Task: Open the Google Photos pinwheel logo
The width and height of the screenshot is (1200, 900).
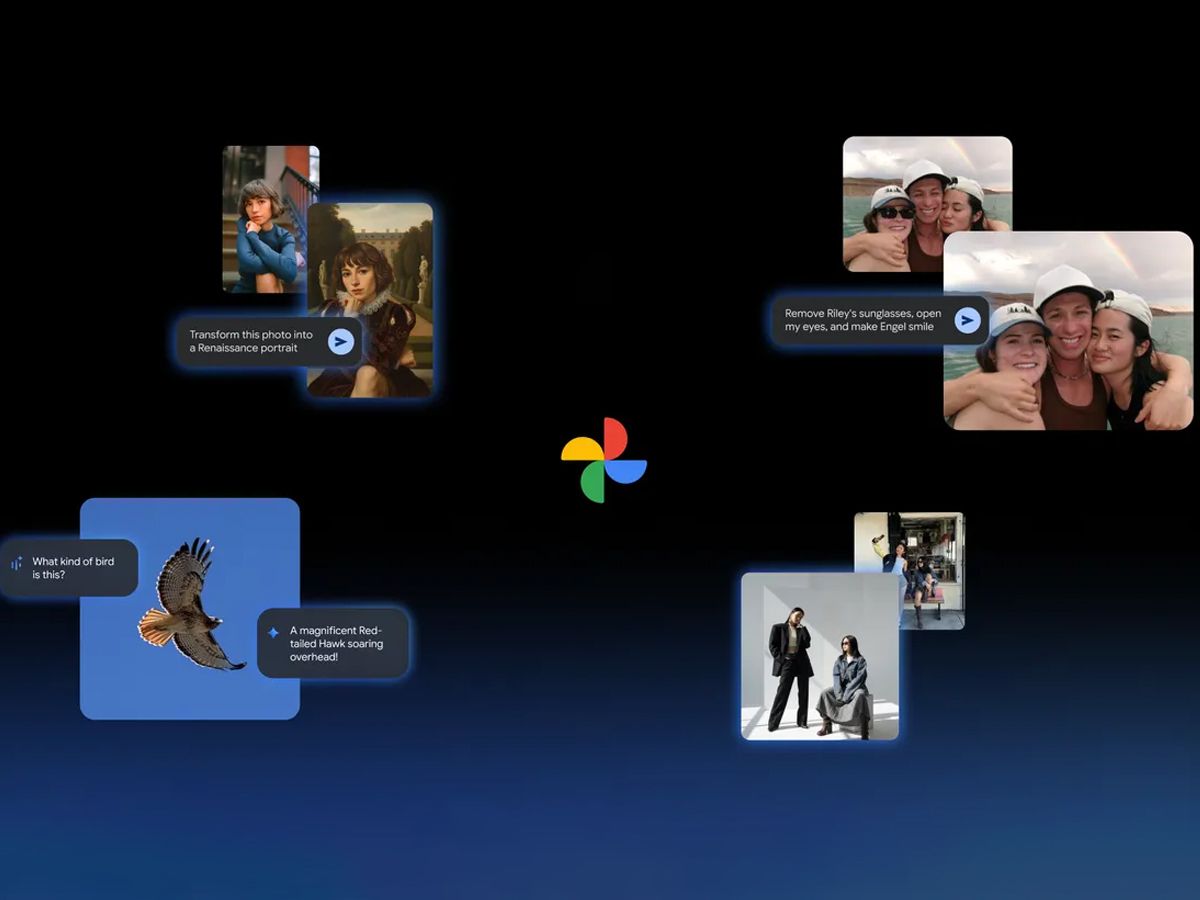Action: tap(605, 460)
